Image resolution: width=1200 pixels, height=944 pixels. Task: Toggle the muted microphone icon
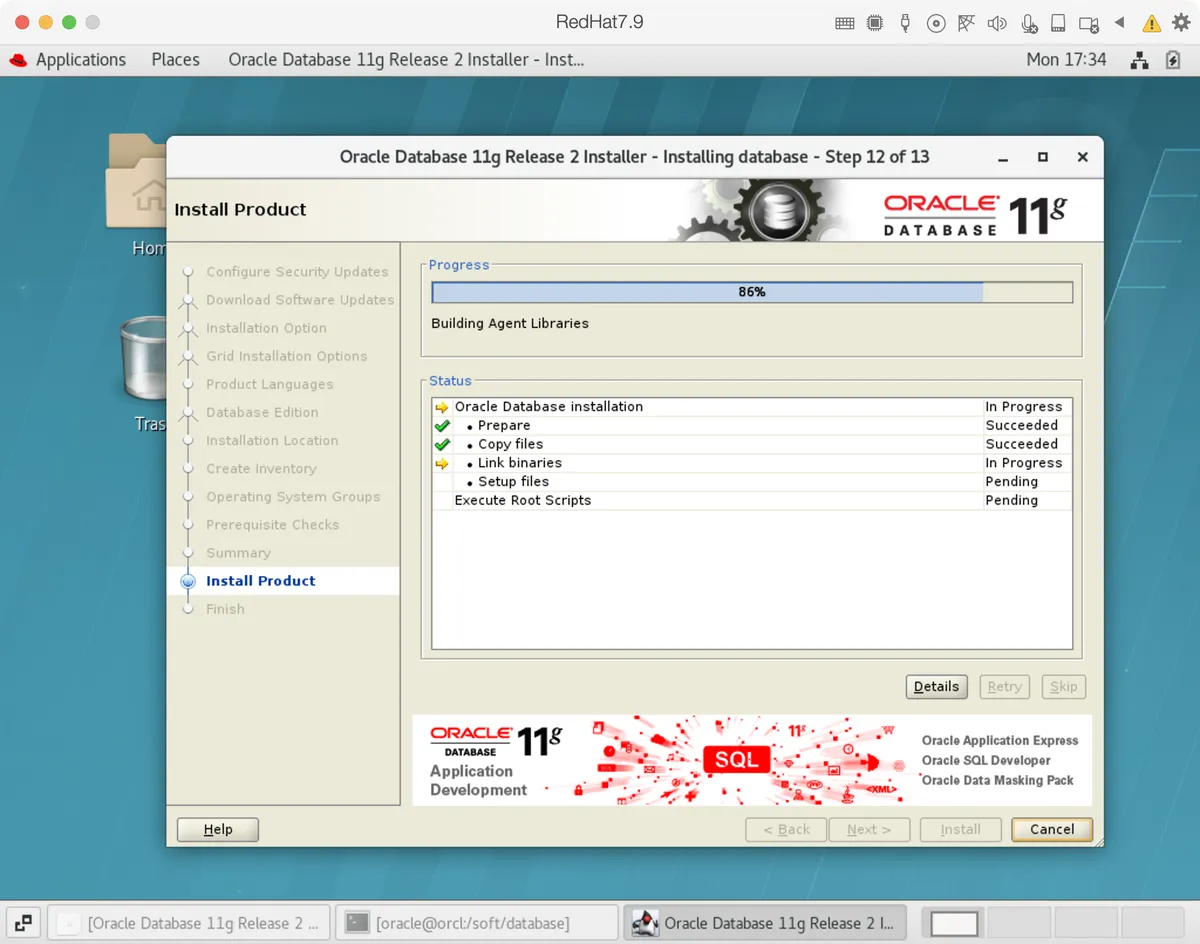[x=1028, y=22]
